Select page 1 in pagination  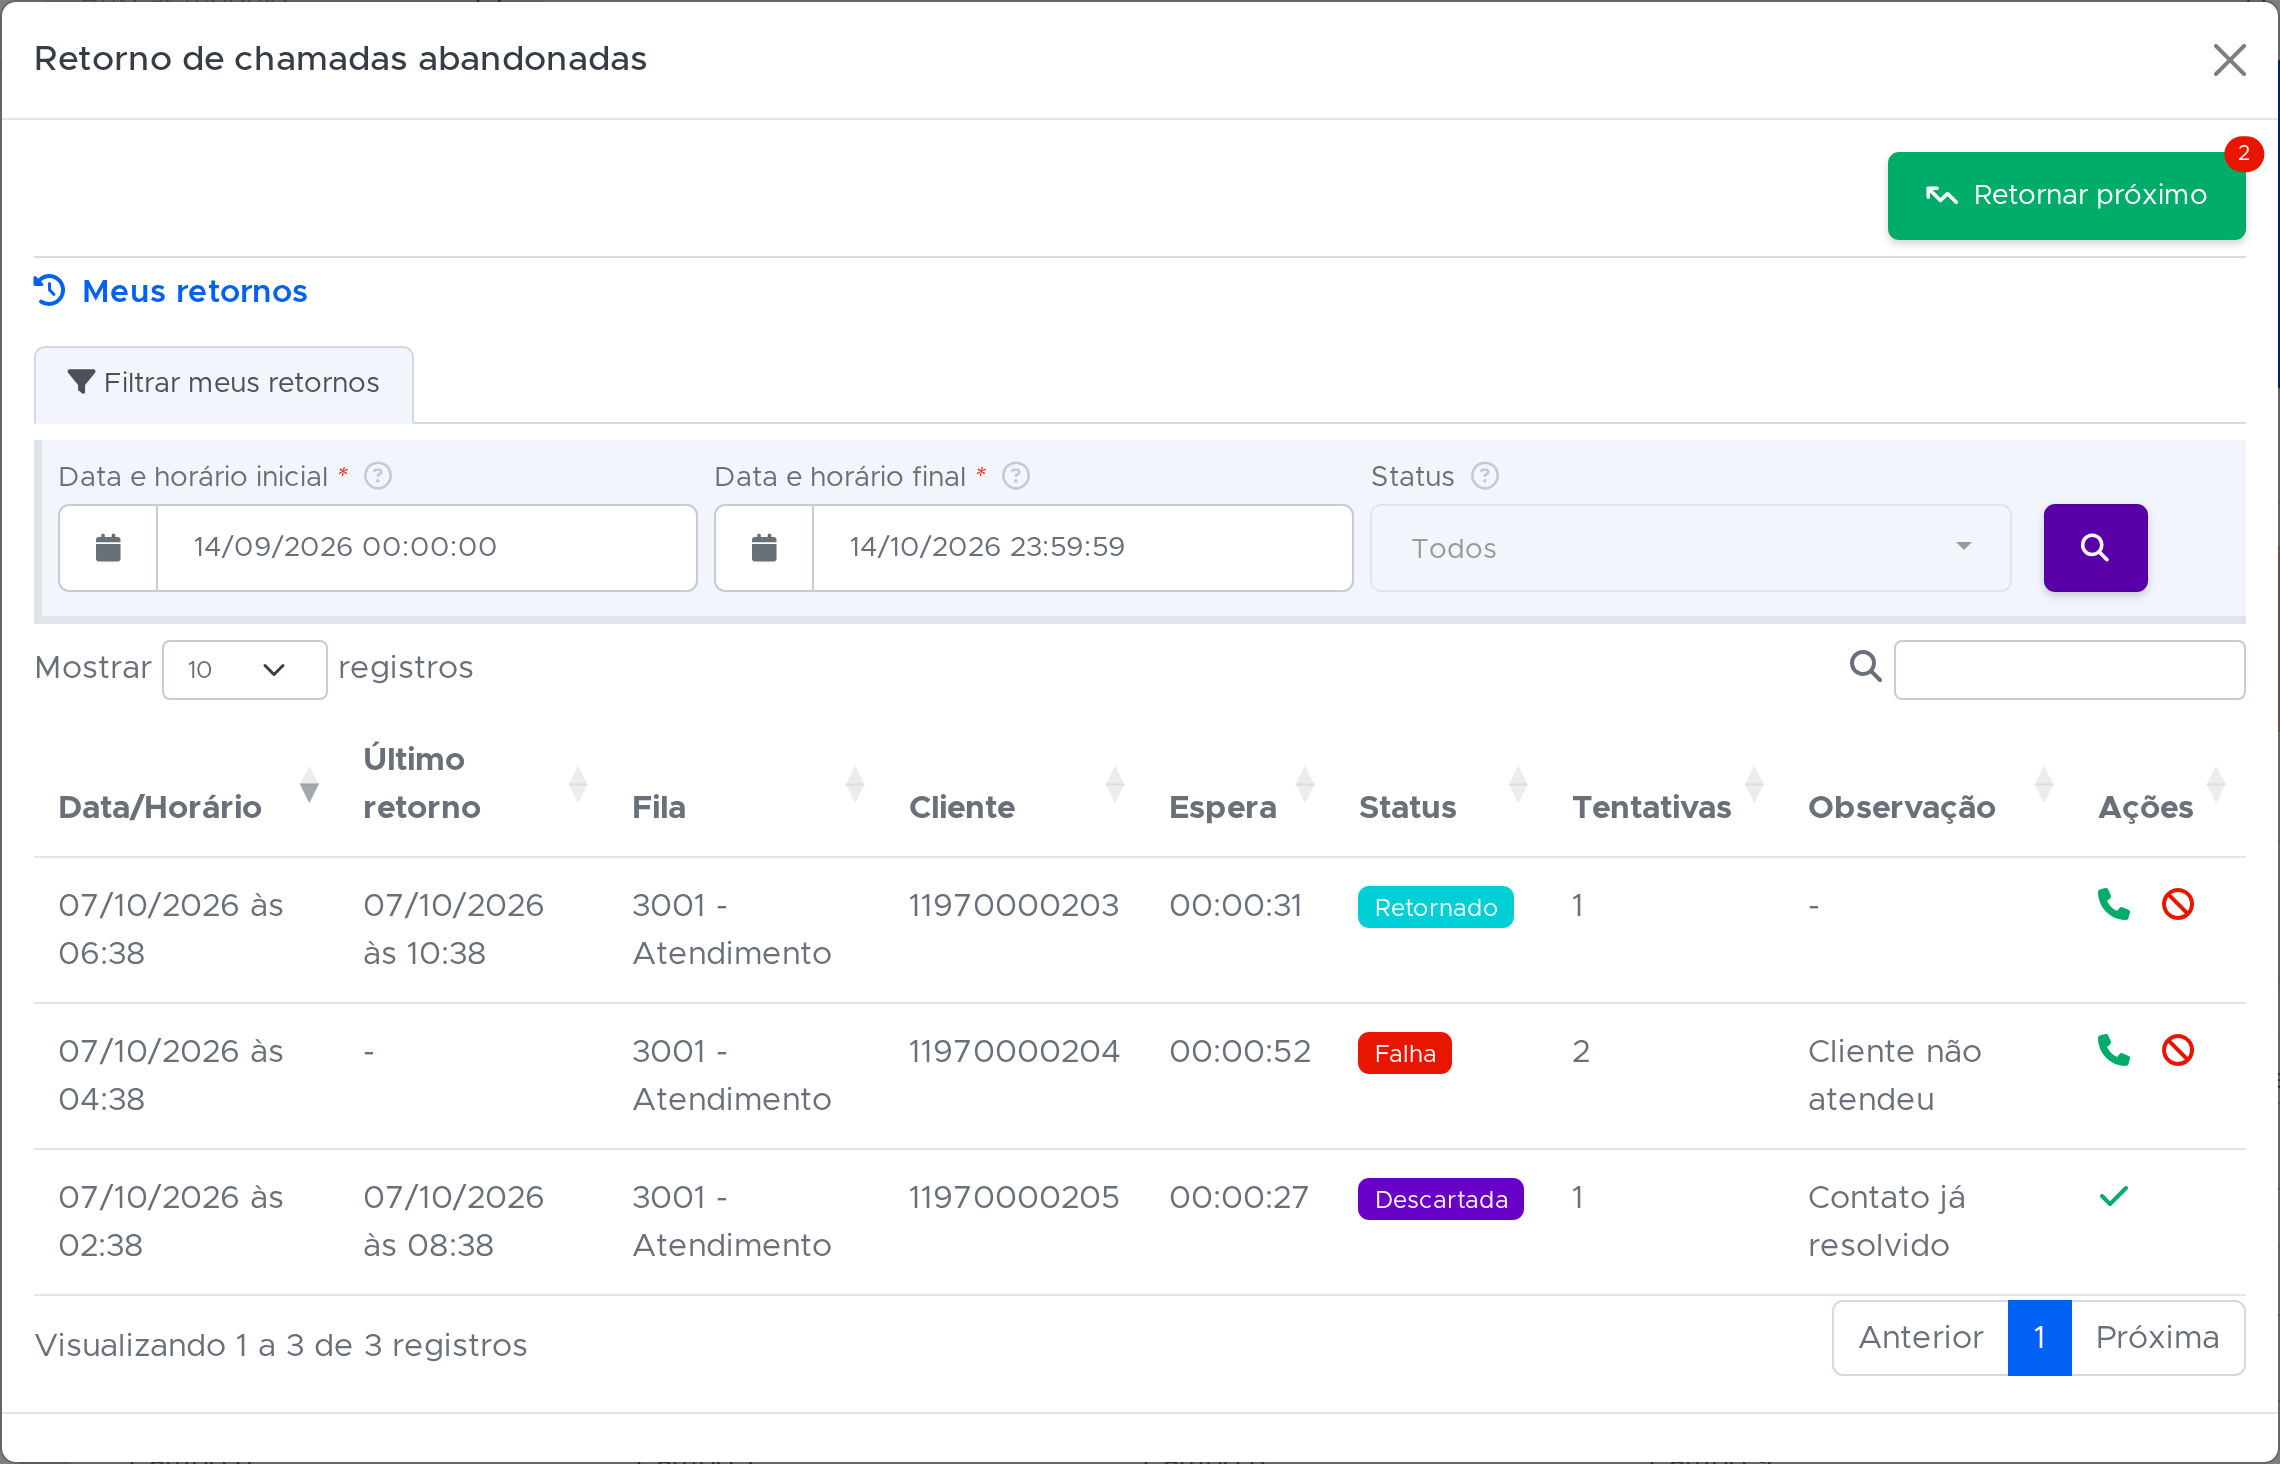2039,1338
